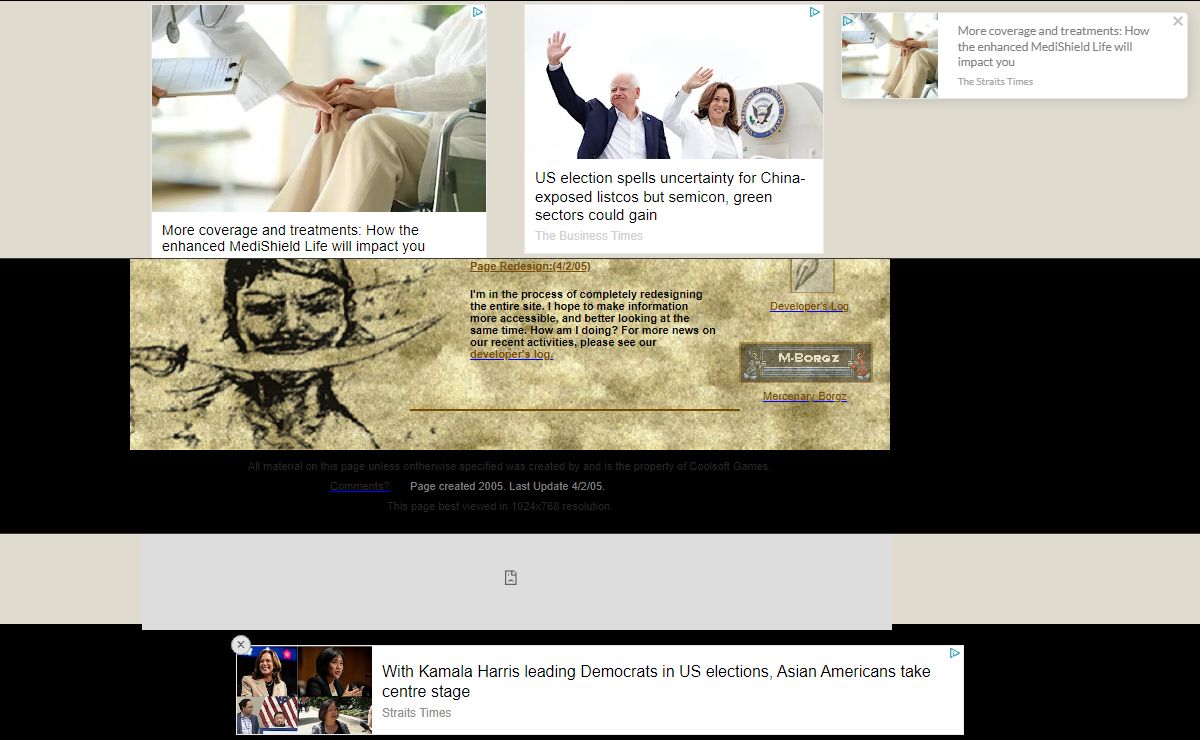Click the Coolsoft Games copyright notice
This screenshot has width=1200, height=740.
[x=510, y=466]
